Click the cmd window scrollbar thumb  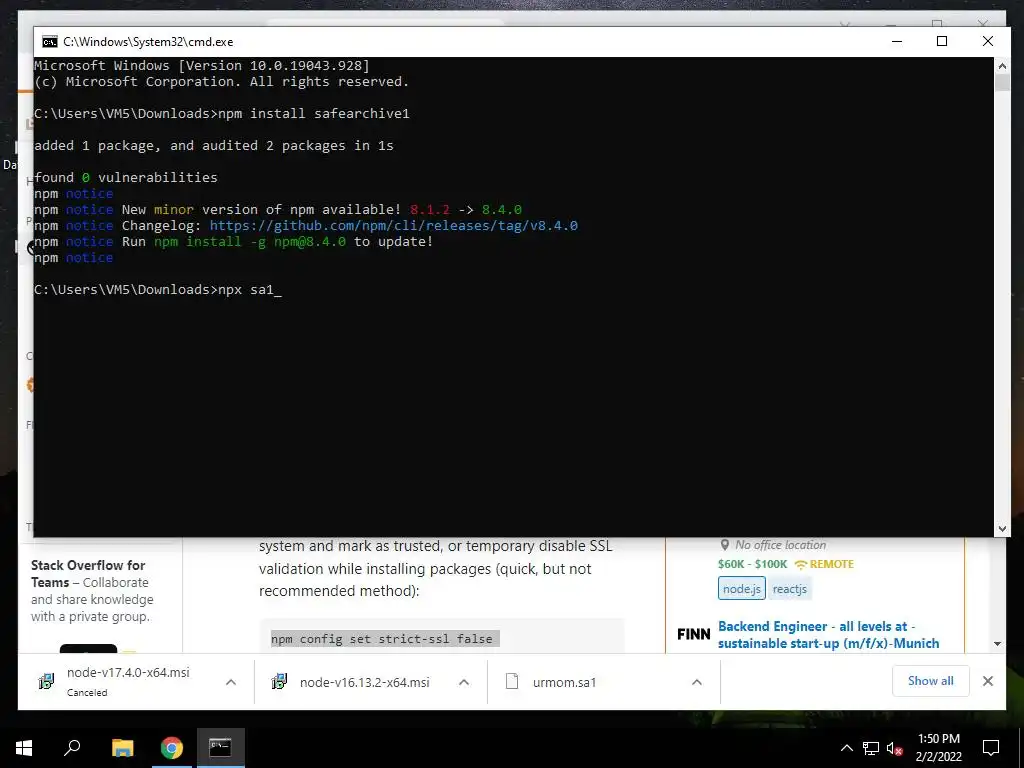tap(1002, 83)
